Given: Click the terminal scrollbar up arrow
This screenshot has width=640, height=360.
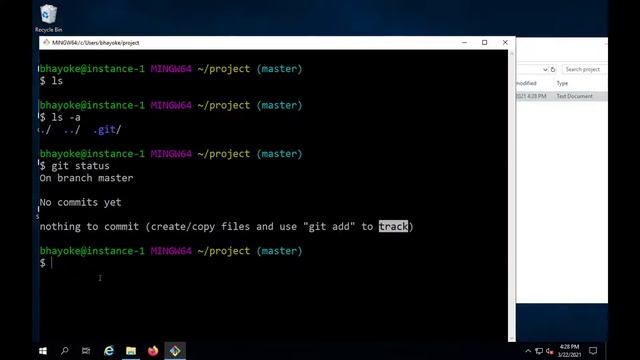Looking at the screenshot, I should [512, 53].
